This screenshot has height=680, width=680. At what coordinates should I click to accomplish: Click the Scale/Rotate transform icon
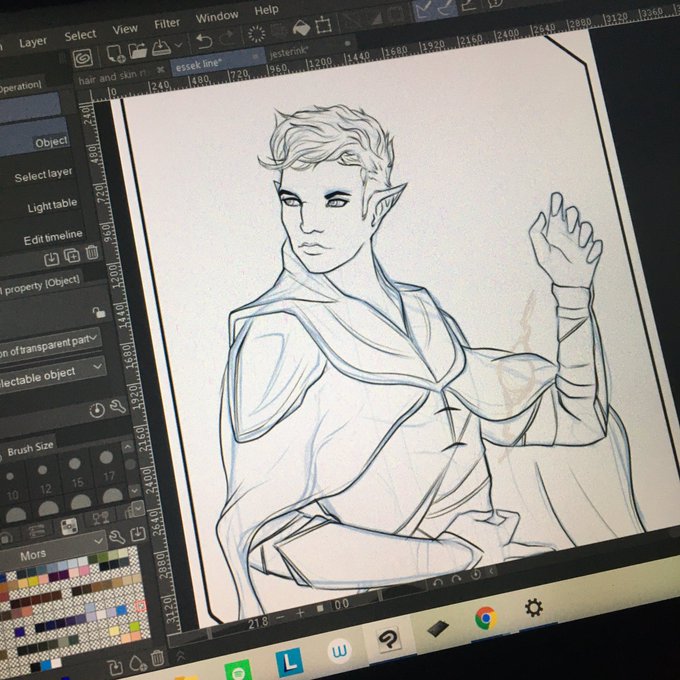coord(323,25)
